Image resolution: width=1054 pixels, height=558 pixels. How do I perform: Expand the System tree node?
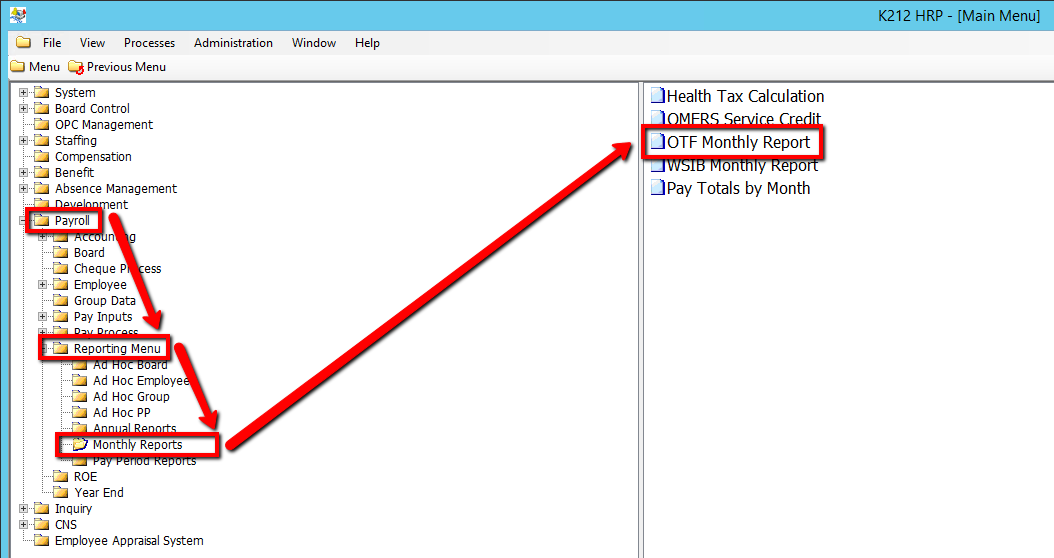point(24,93)
